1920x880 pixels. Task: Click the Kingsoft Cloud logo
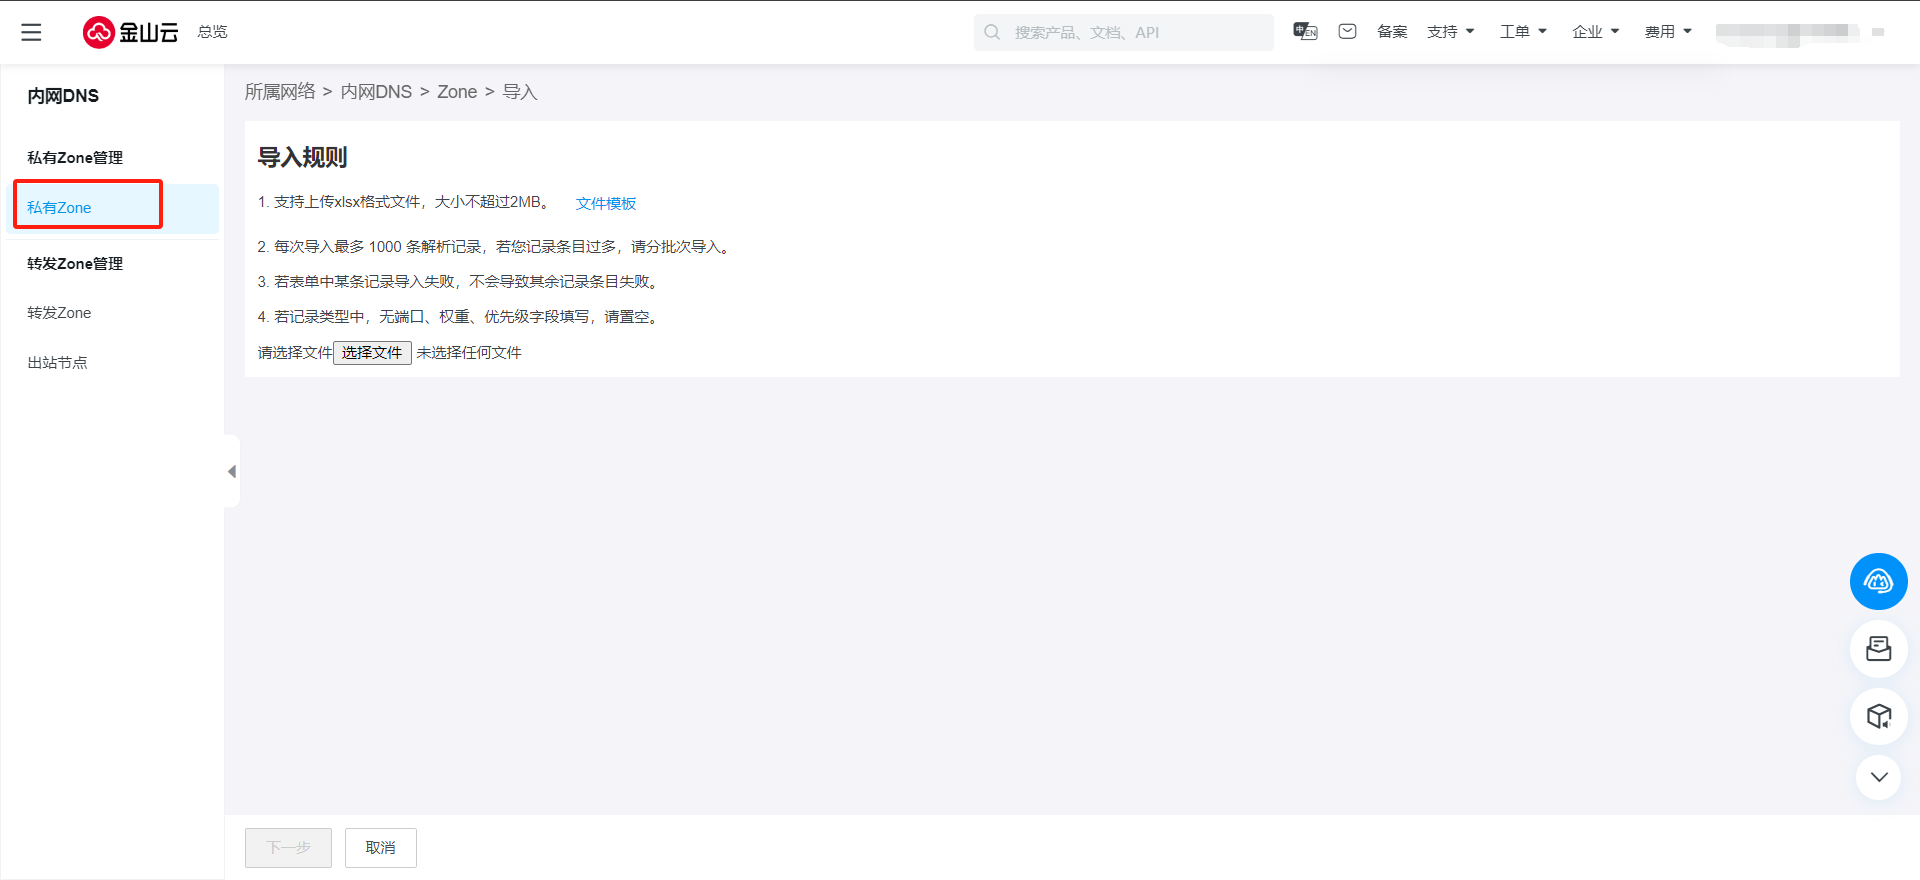(x=130, y=32)
